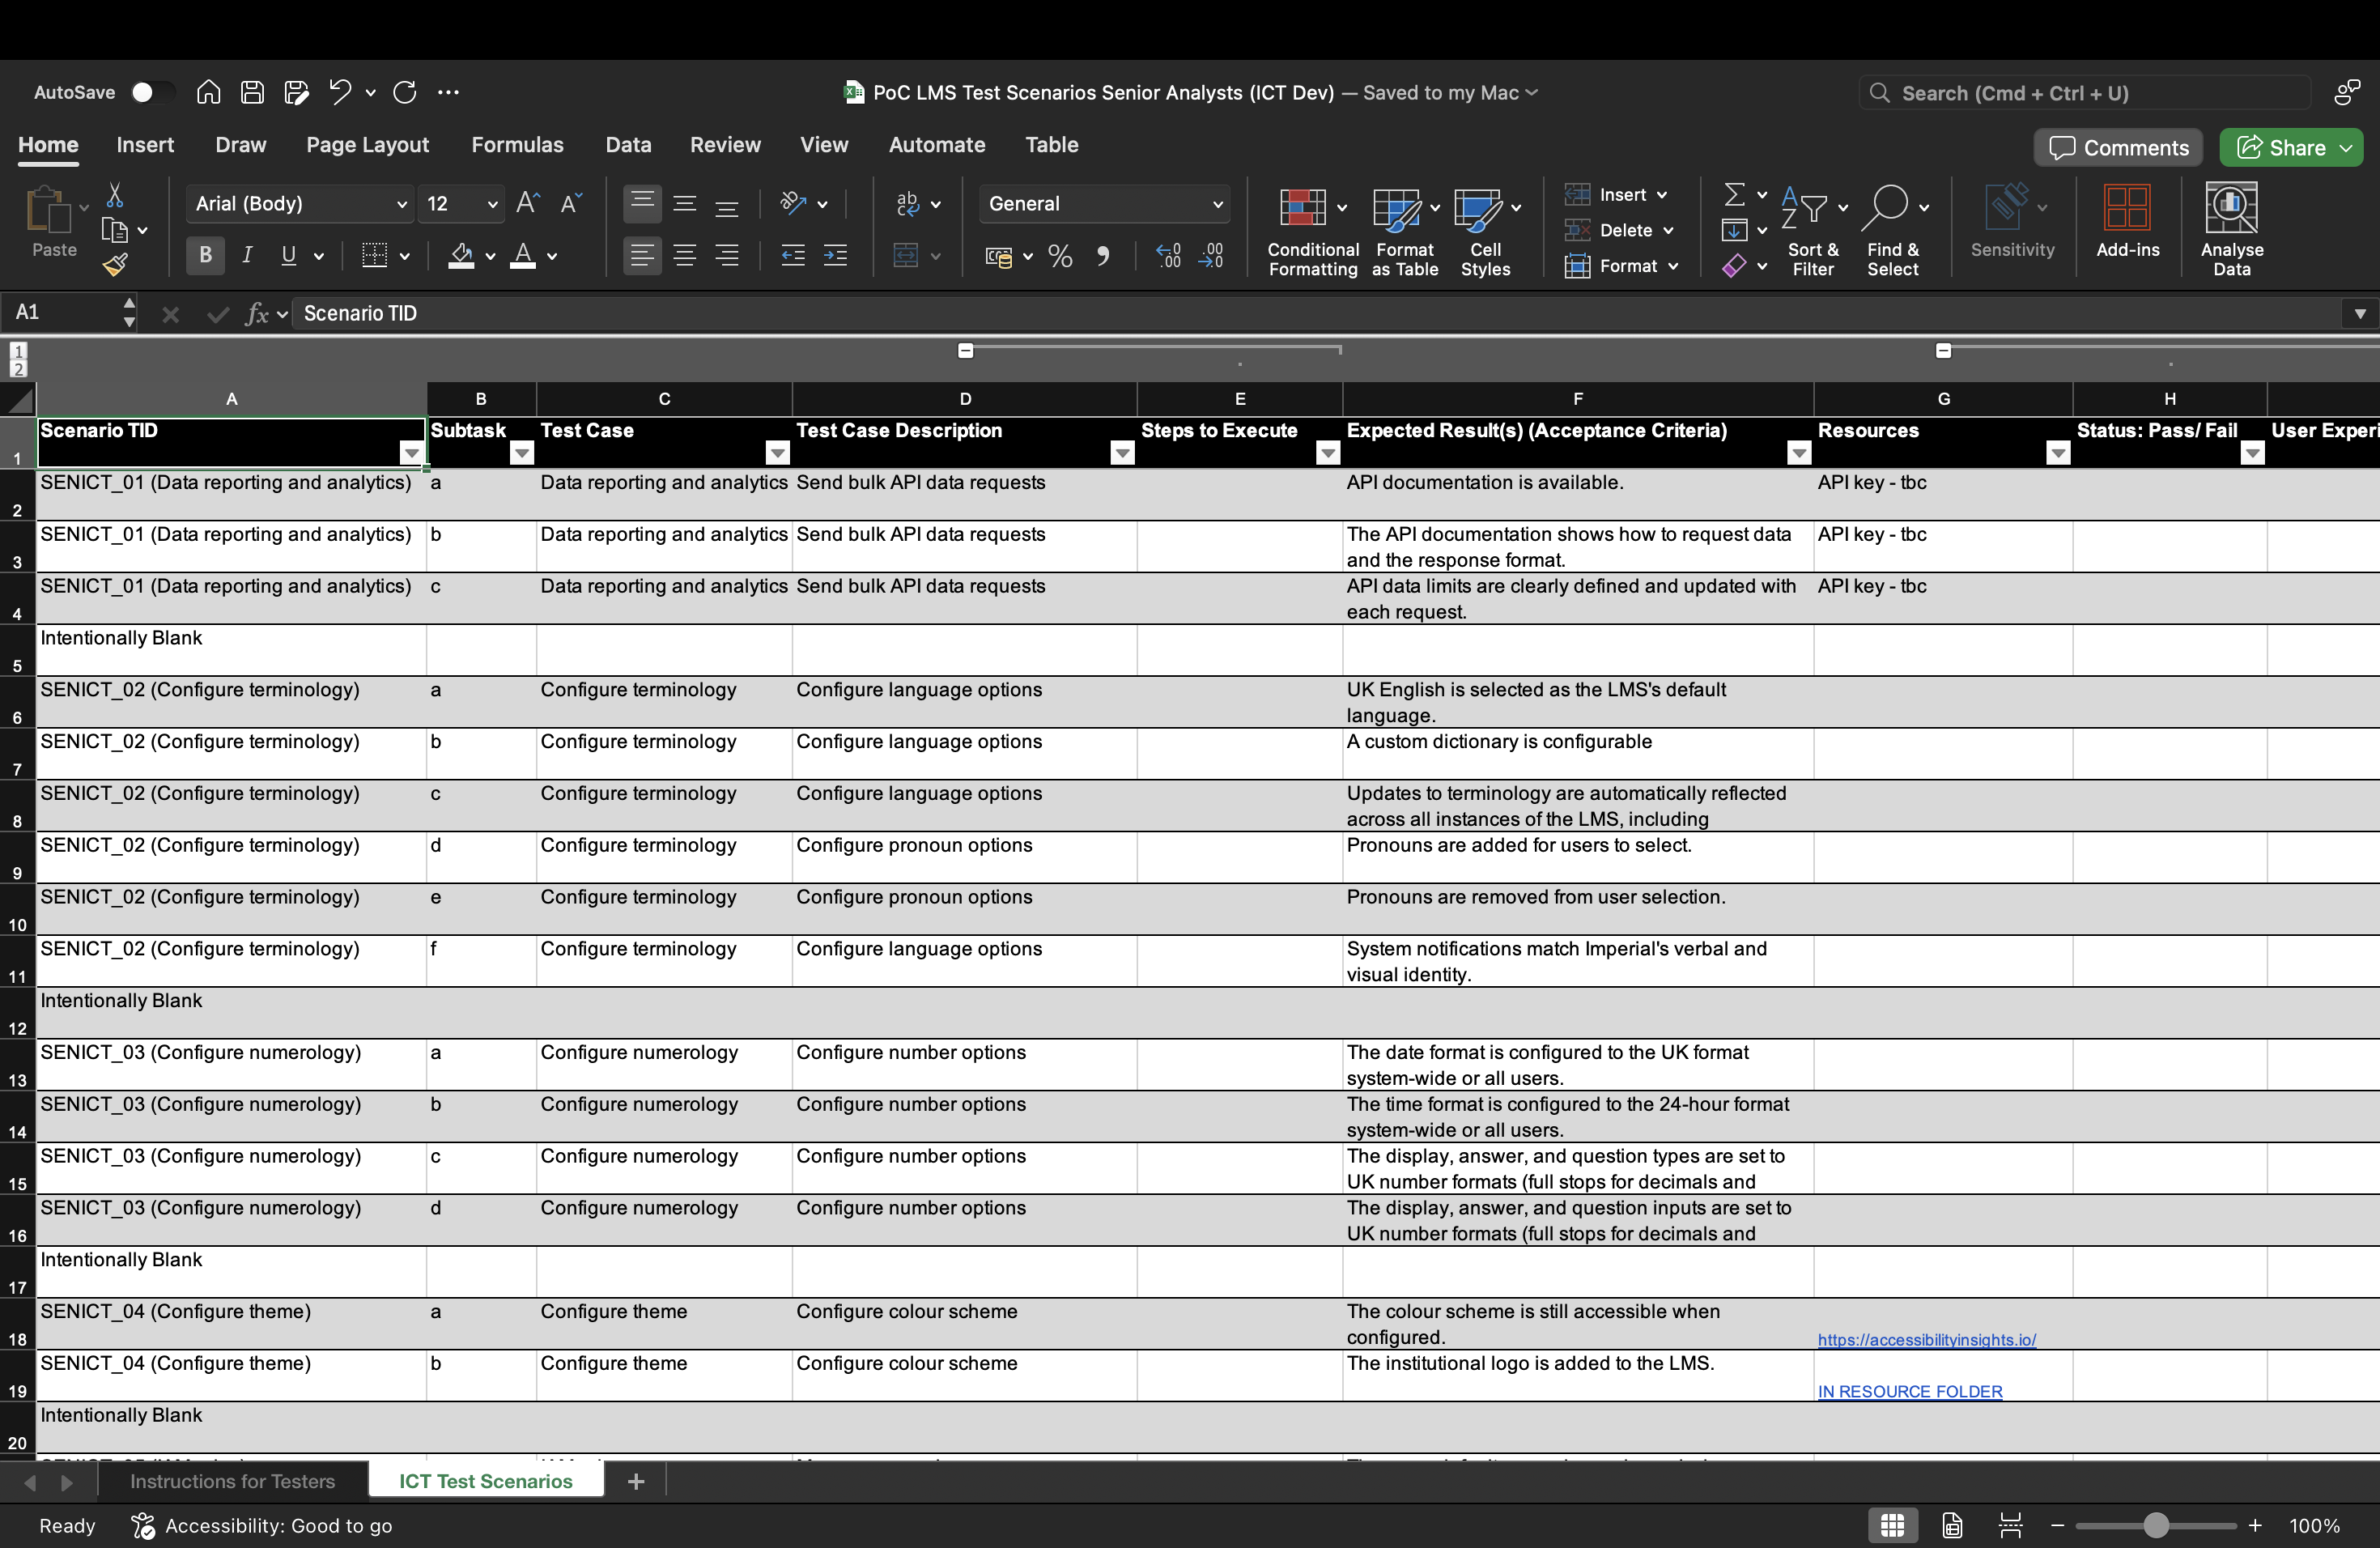Switch to the Formulas ribbon tab

coord(517,145)
